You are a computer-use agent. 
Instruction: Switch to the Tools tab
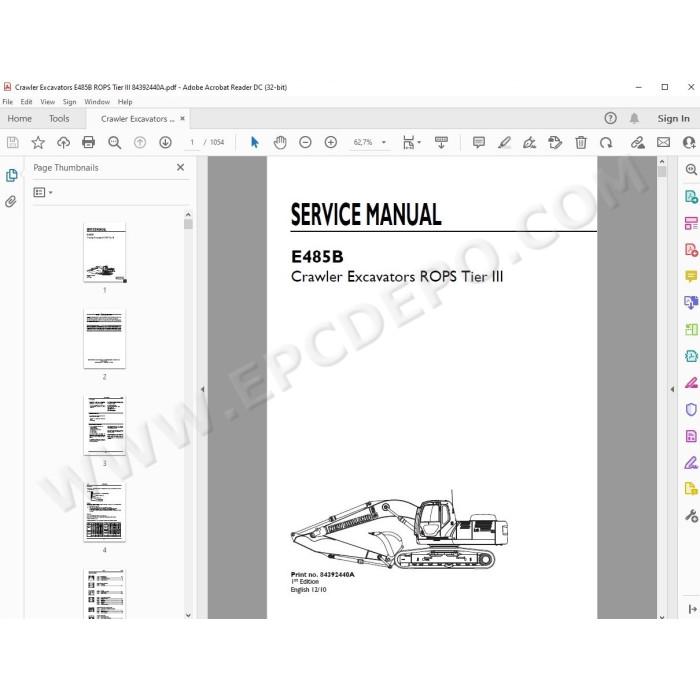click(x=59, y=119)
